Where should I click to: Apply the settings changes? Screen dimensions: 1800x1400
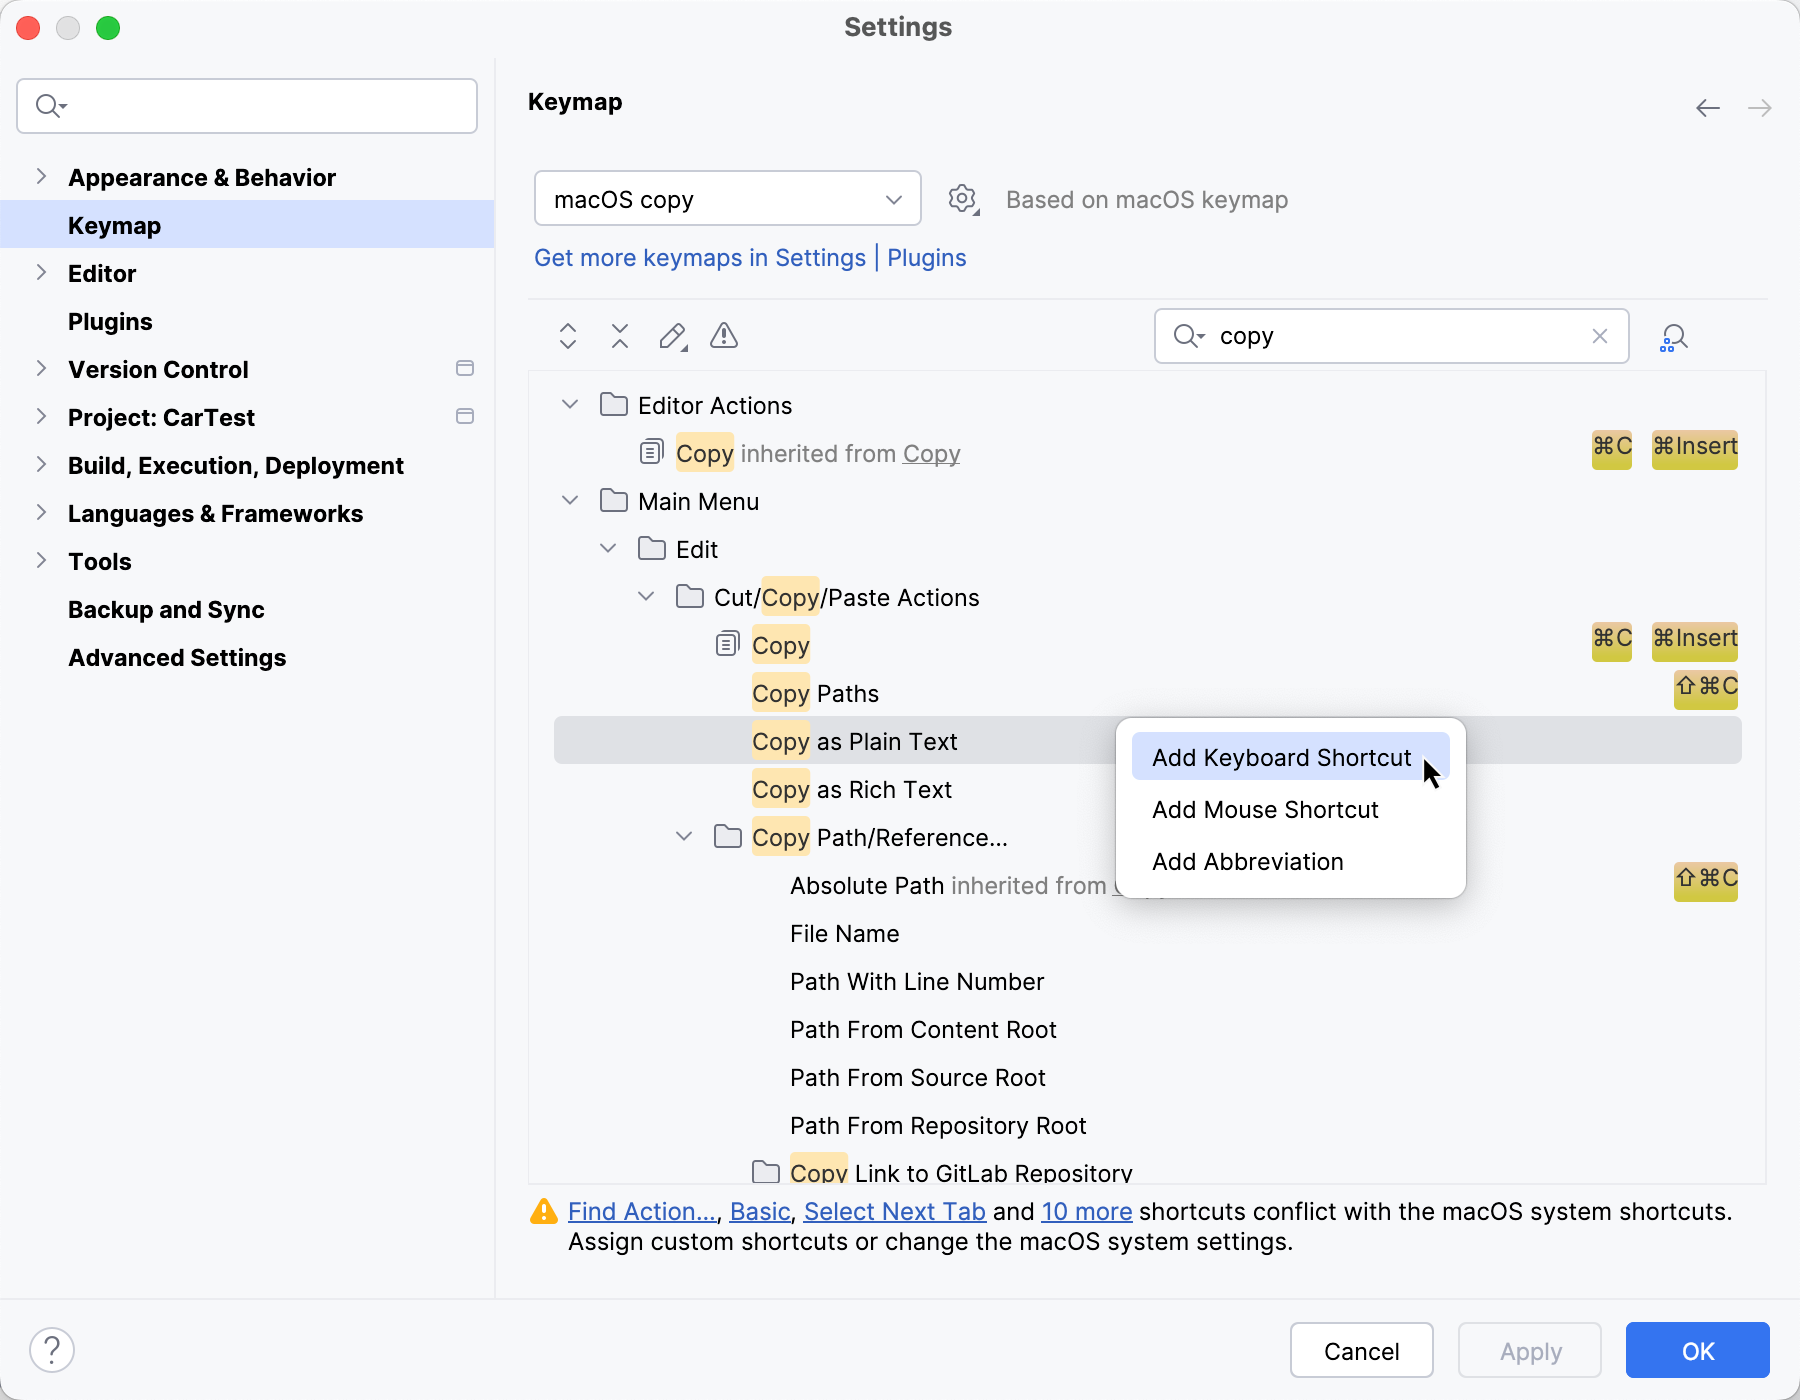pyautogui.click(x=1529, y=1350)
